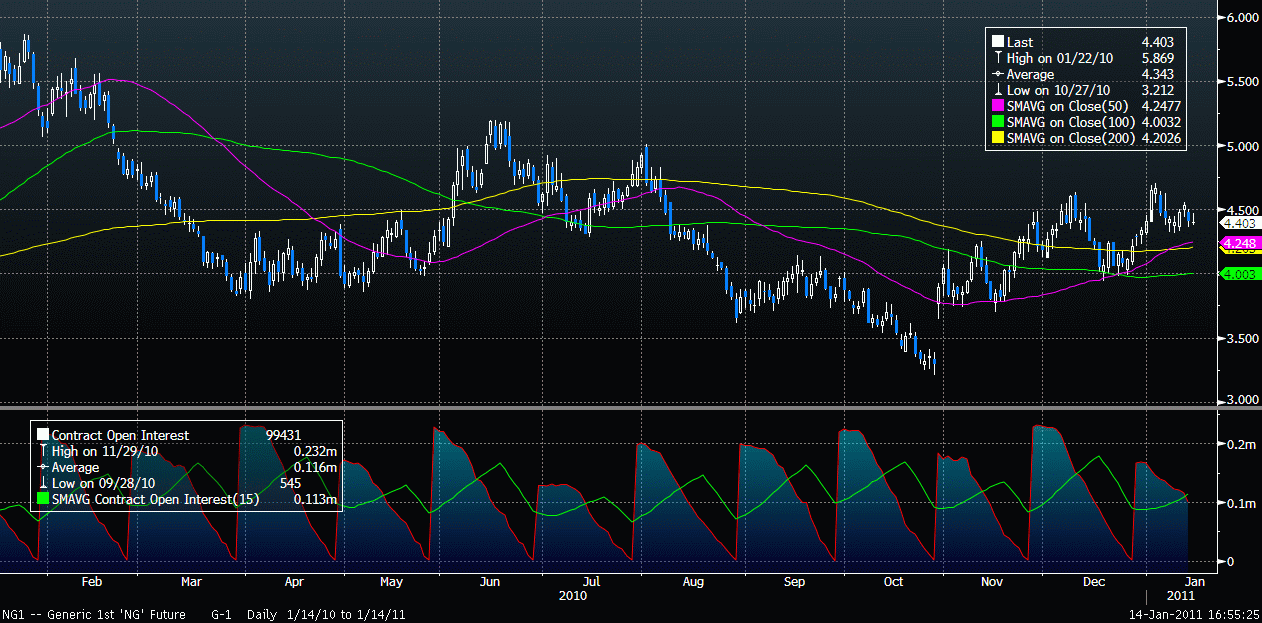Viewport: 1262px width, 623px height.
Task: Click the magenta 4.248 axis price tag
Action: (1240, 243)
